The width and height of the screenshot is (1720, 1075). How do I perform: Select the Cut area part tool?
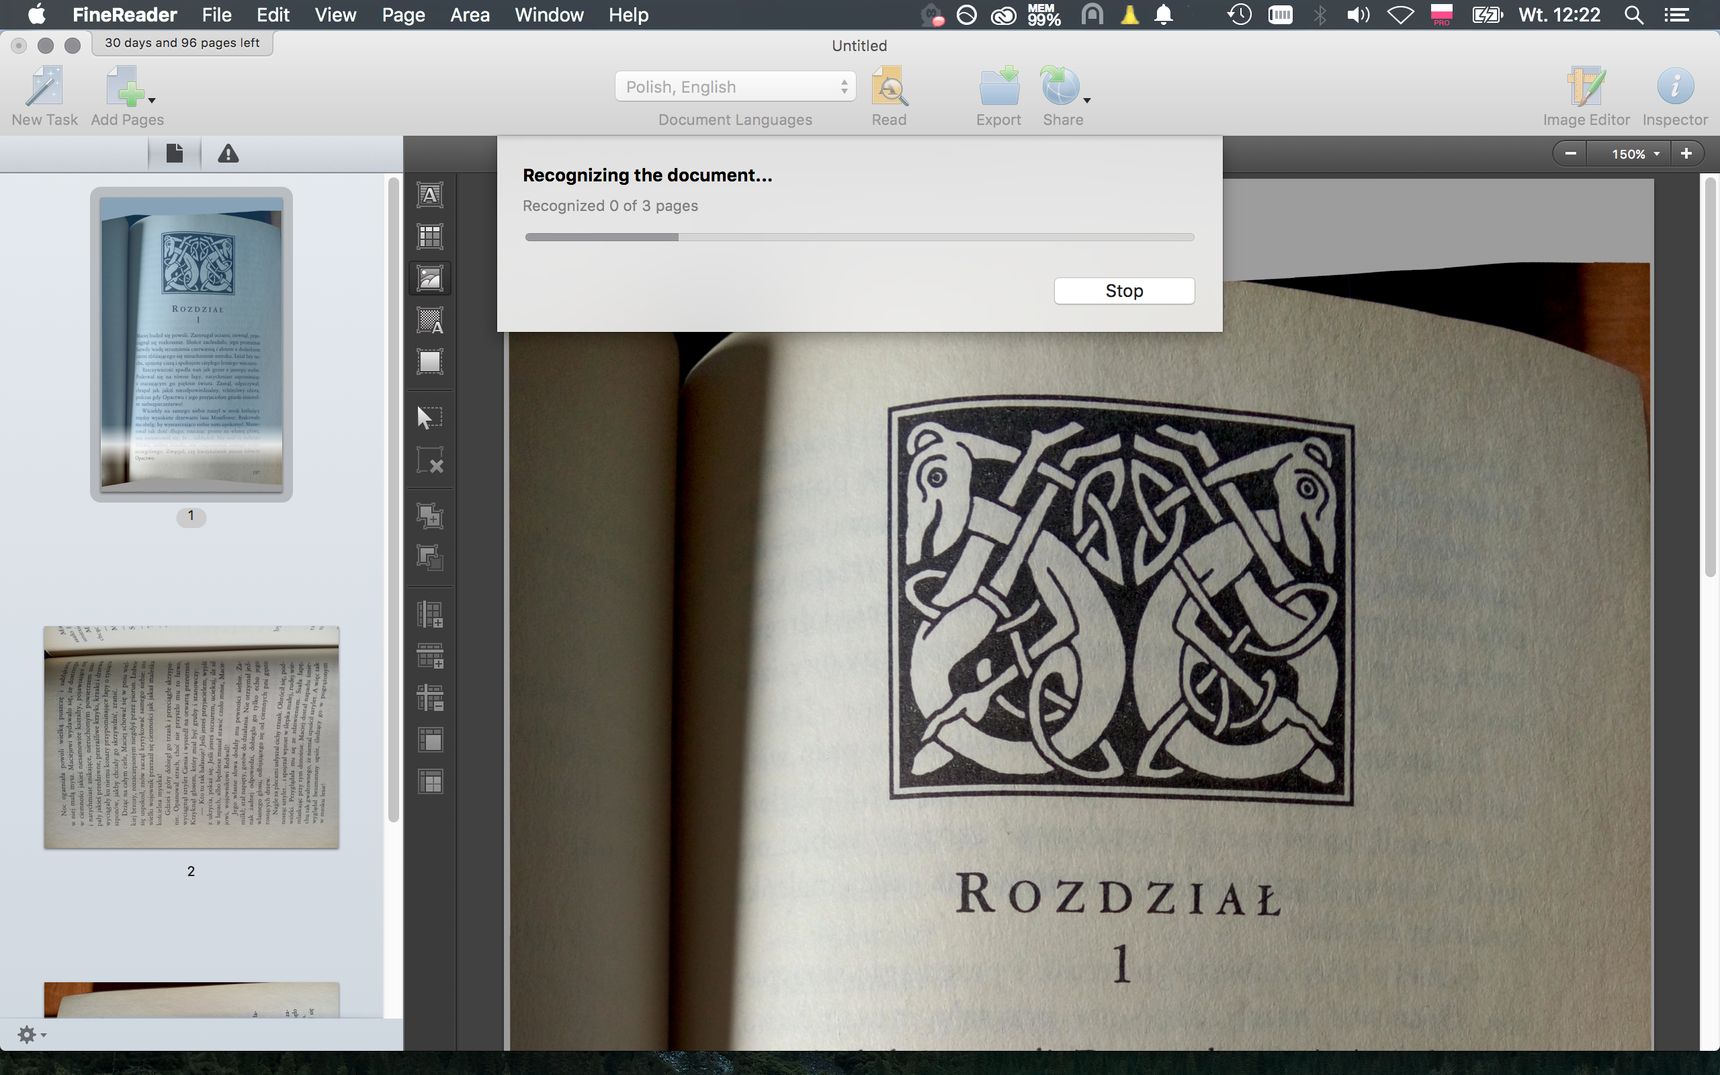pyautogui.click(x=430, y=557)
